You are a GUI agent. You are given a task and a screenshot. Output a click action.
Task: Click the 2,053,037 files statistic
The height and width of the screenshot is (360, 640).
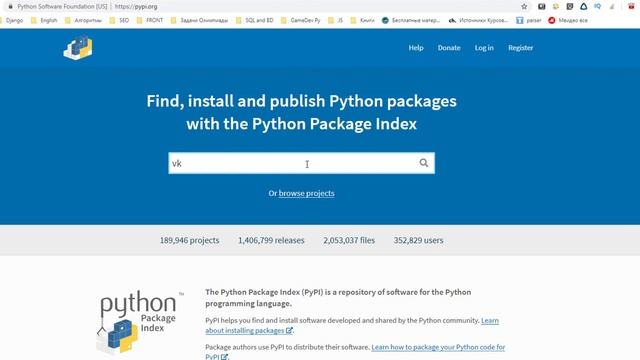click(x=349, y=240)
